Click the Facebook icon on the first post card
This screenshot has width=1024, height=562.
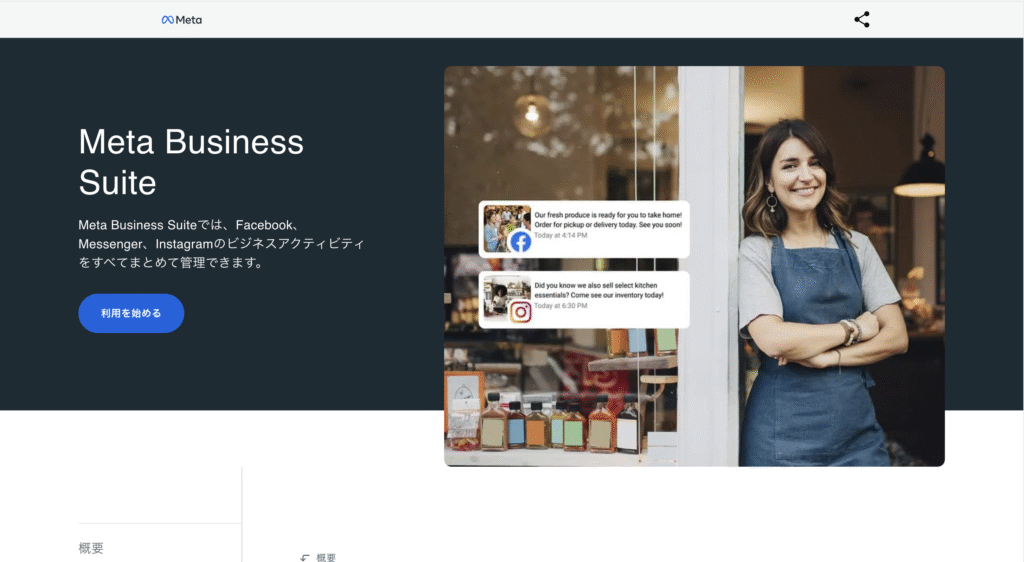[520, 242]
